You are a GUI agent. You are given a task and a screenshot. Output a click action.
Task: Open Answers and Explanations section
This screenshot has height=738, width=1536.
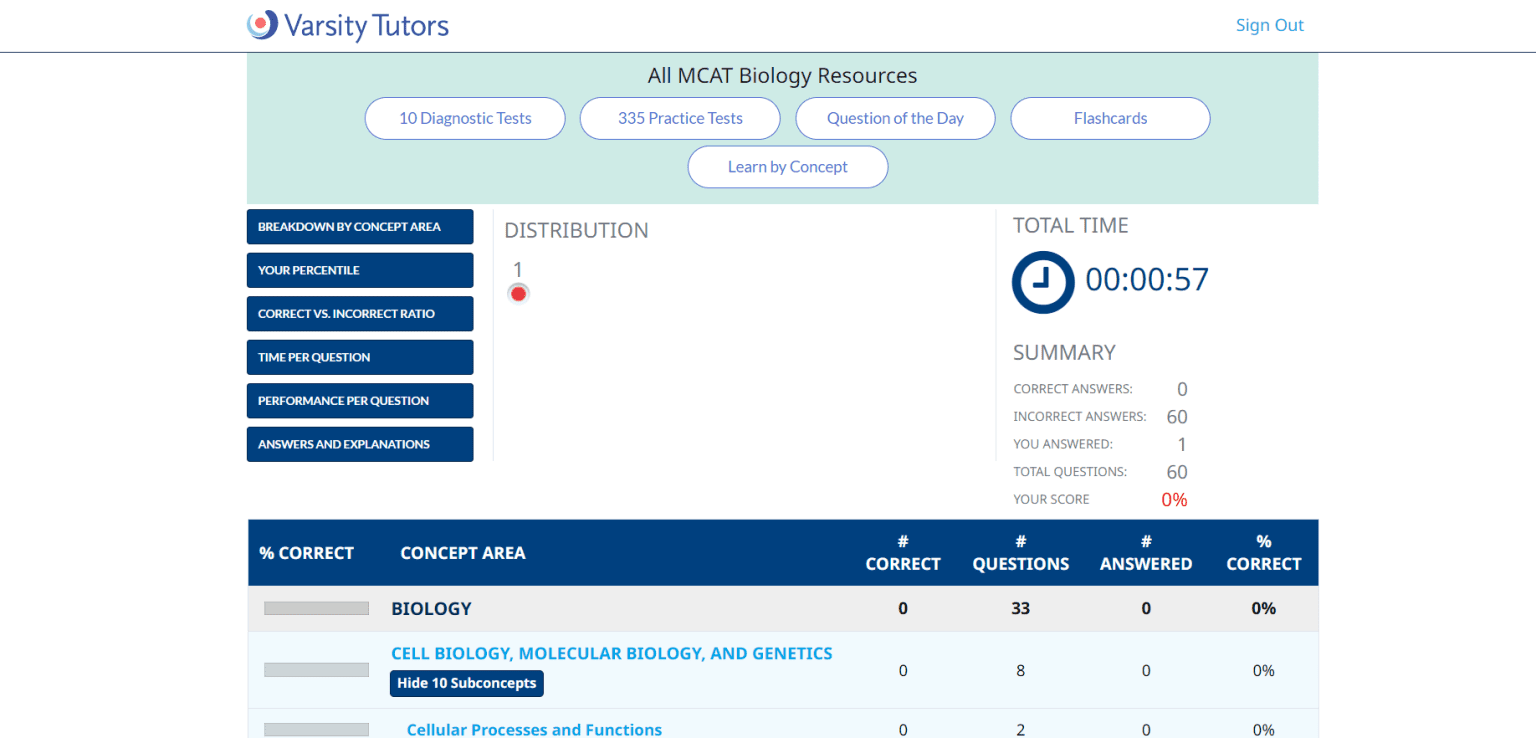coord(359,444)
